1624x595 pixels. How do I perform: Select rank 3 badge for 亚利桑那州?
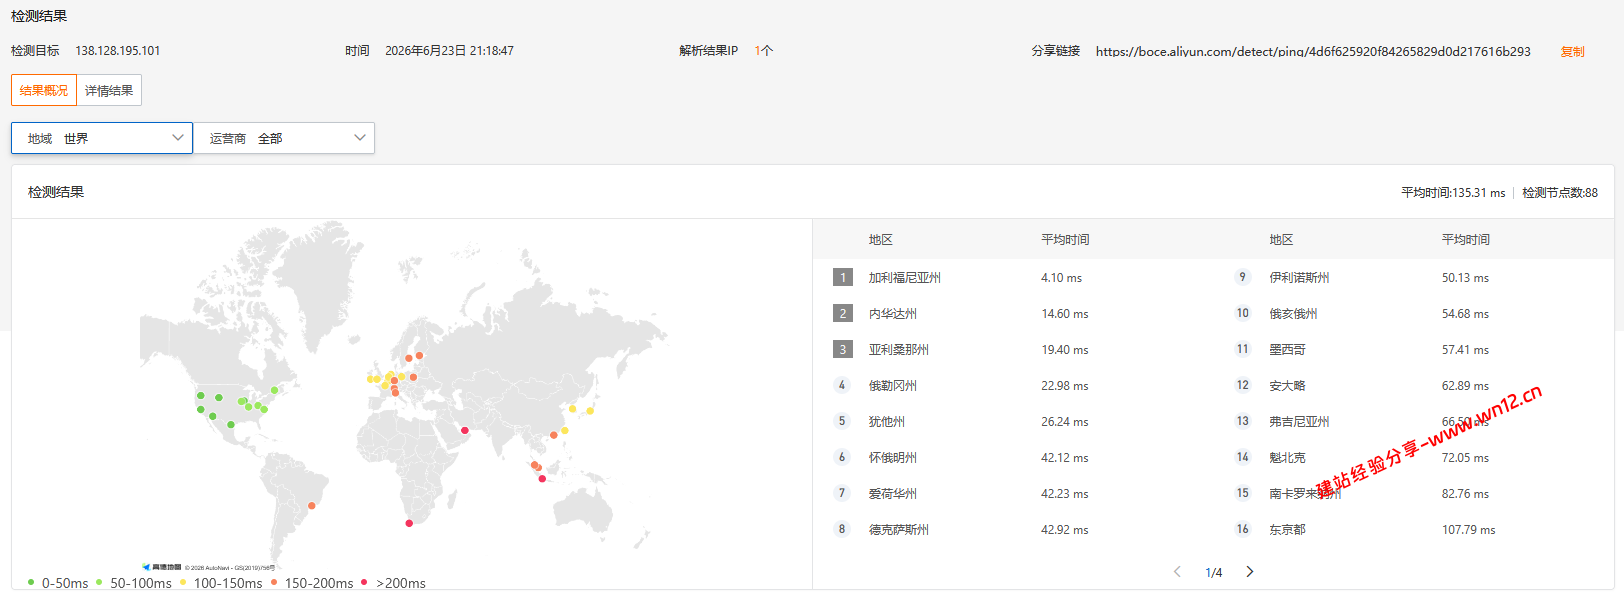pyautogui.click(x=843, y=349)
